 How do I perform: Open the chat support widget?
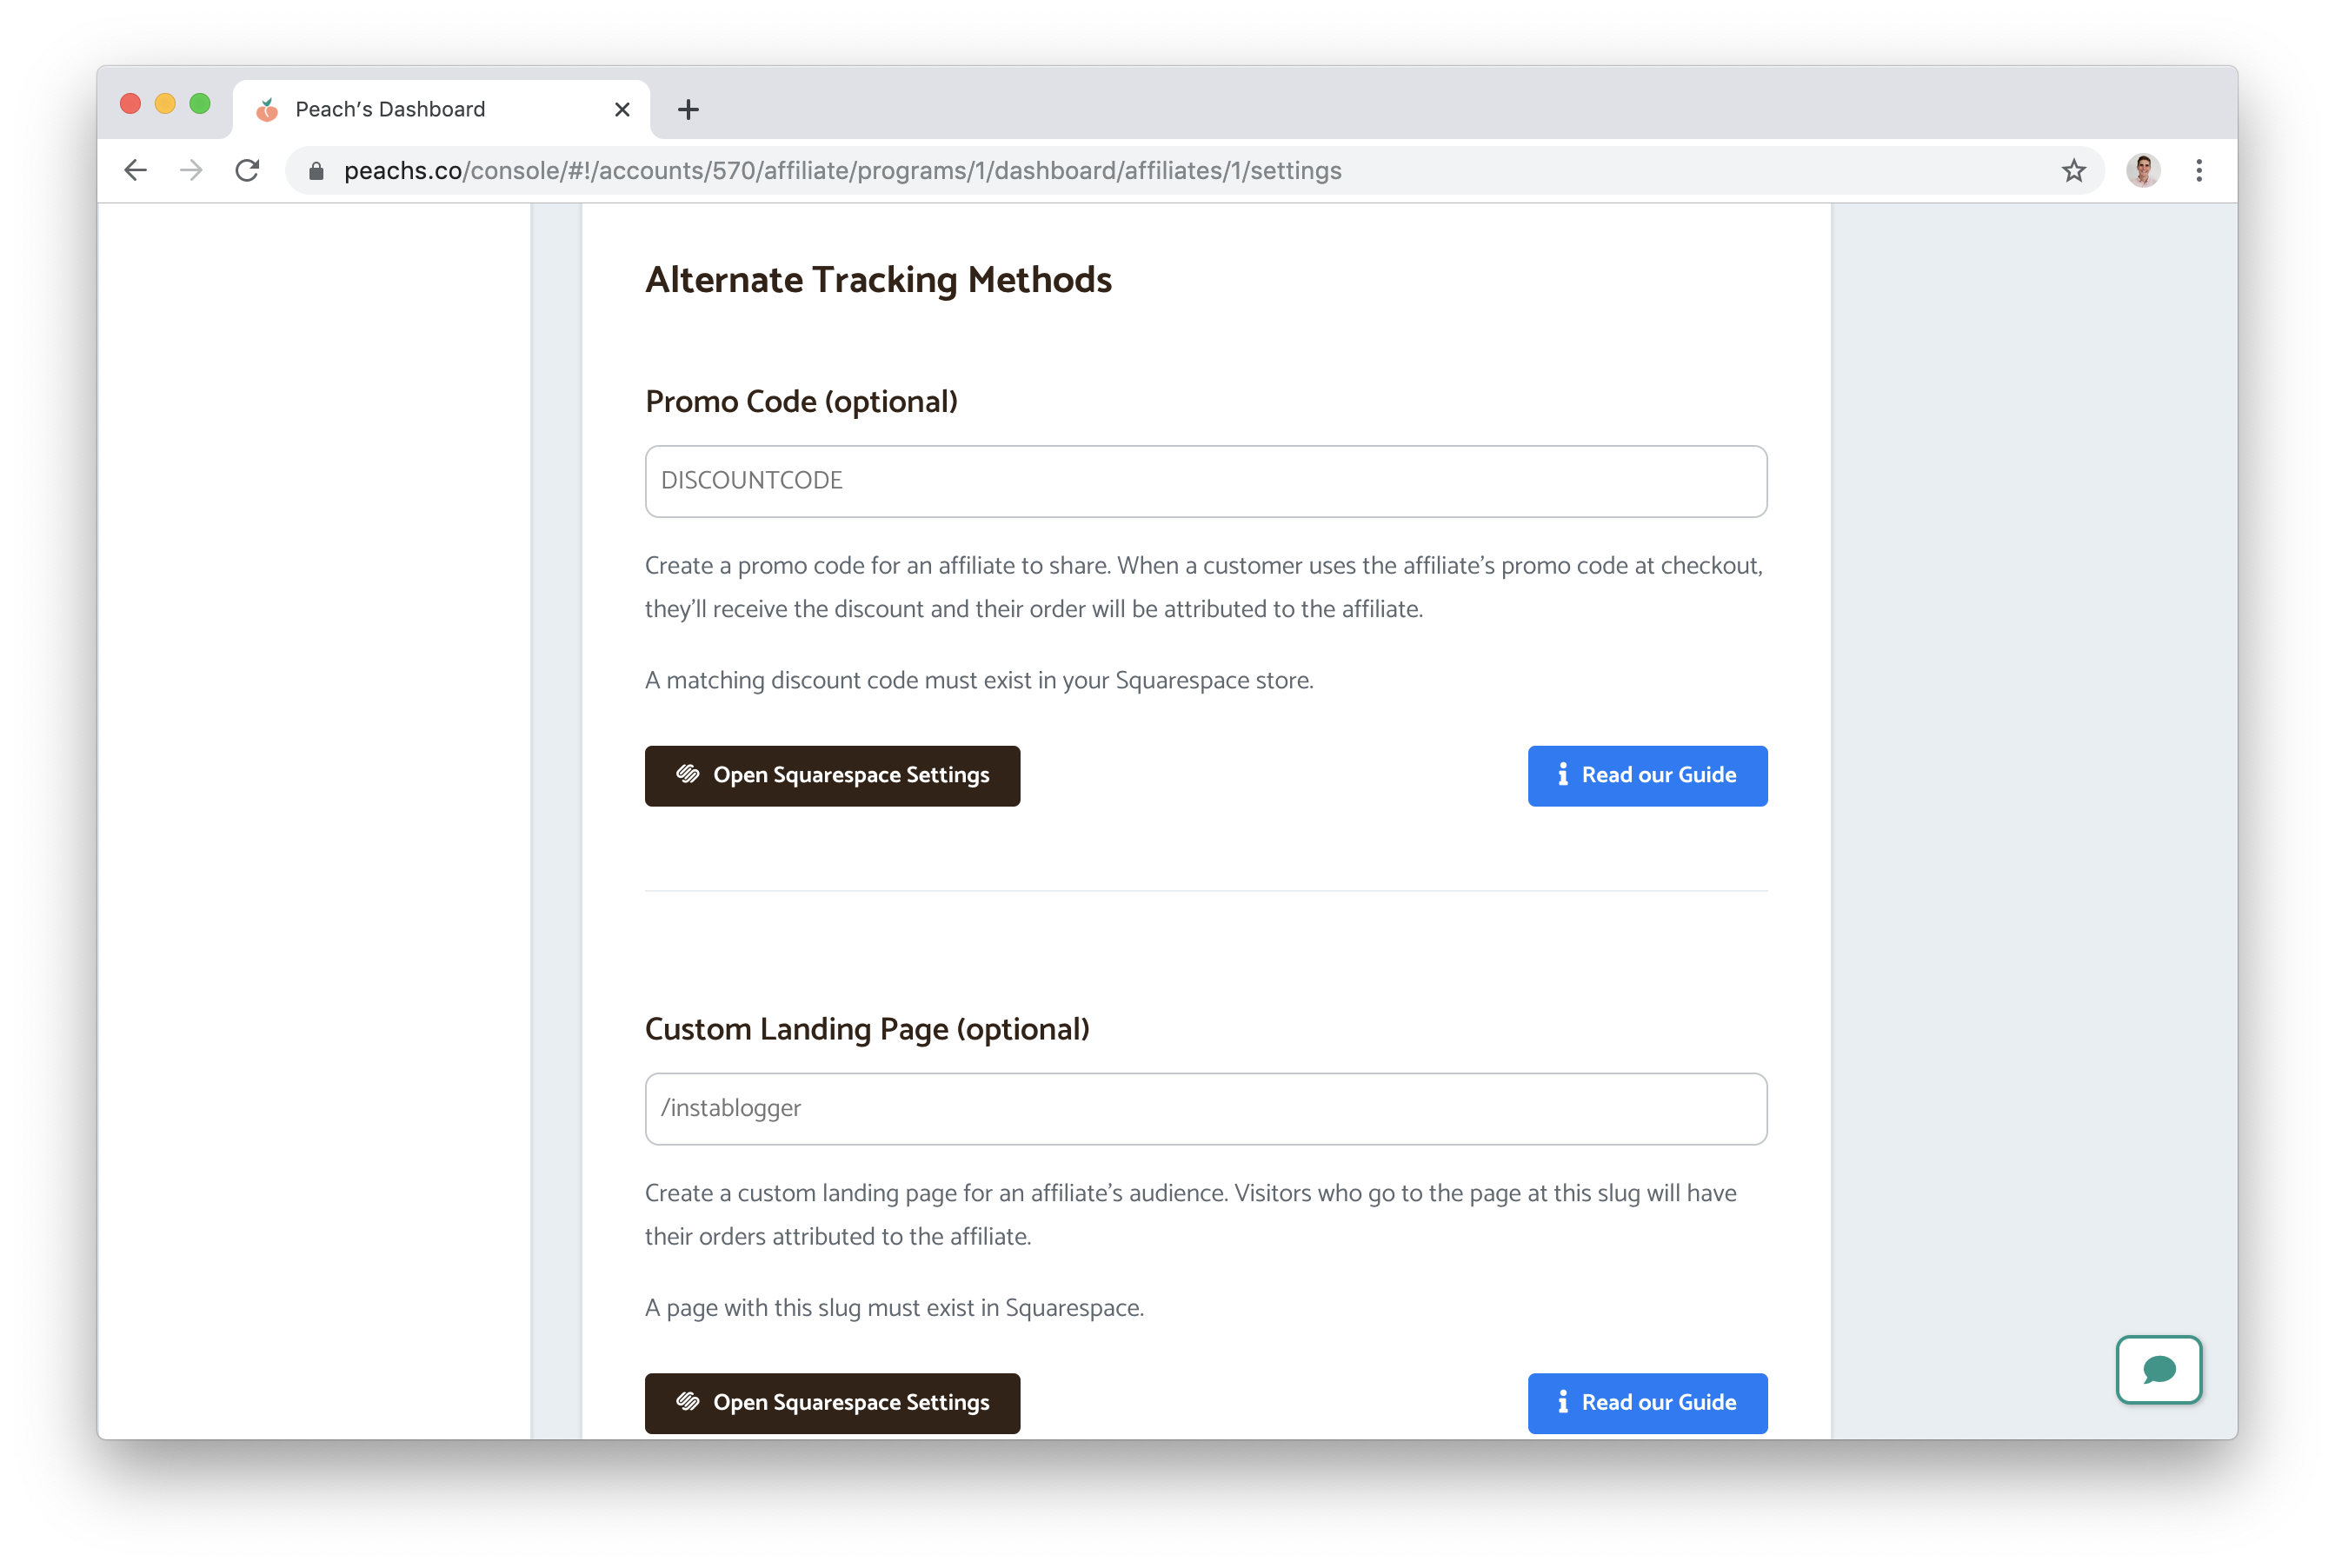(2158, 1369)
